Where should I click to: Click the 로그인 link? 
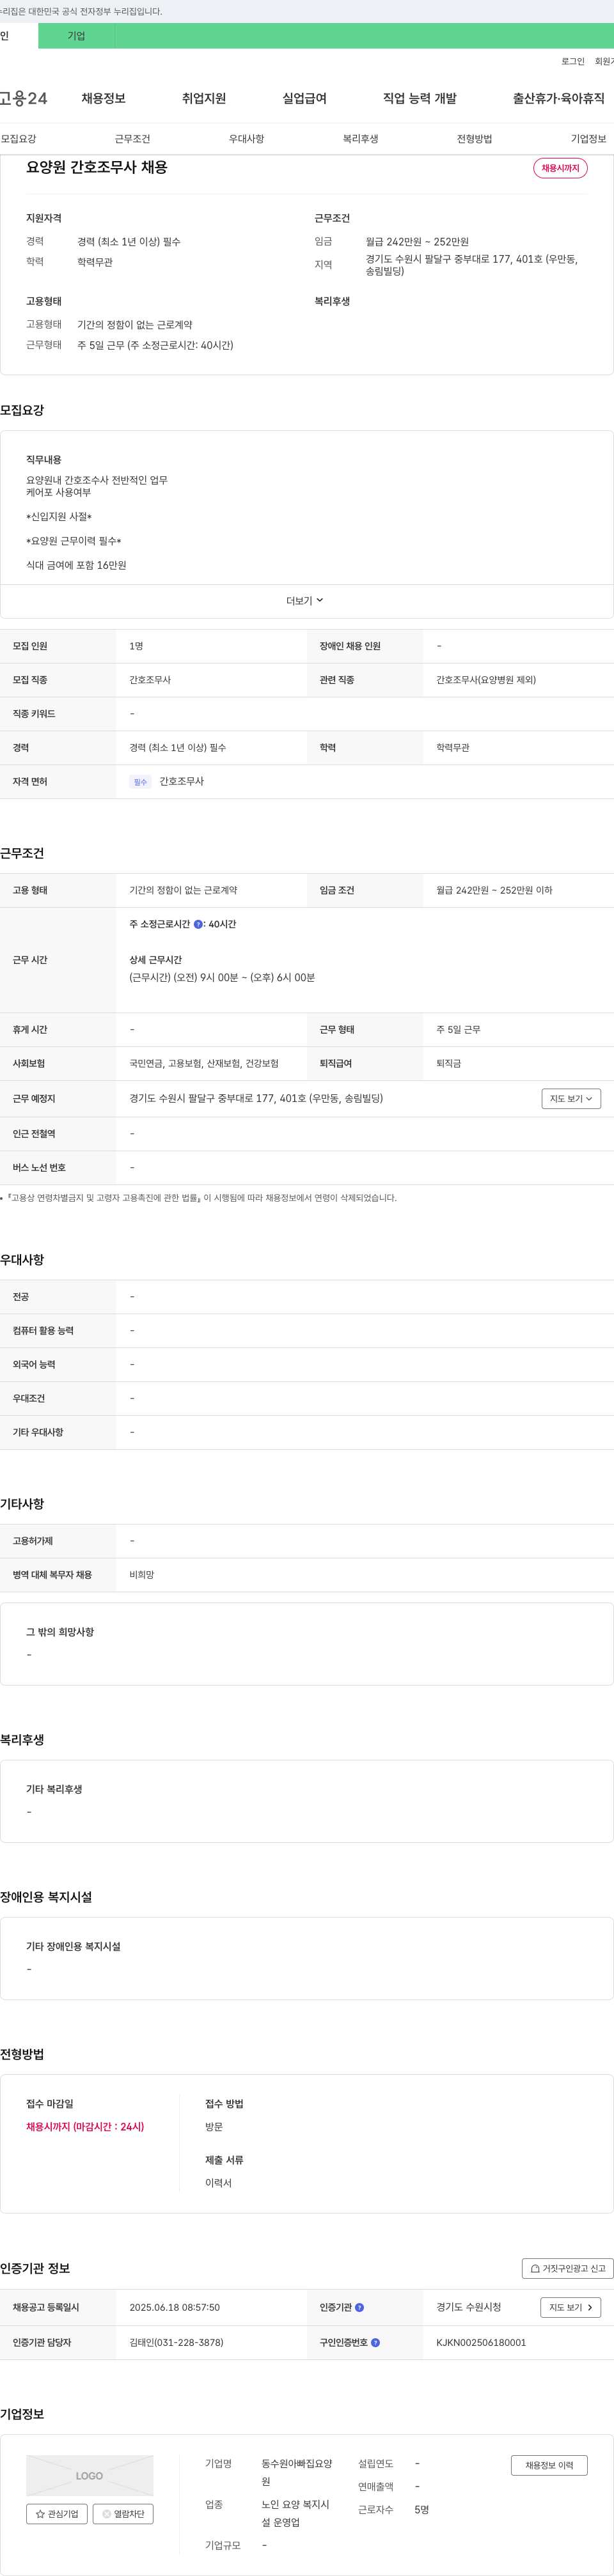[x=572, y=62]
